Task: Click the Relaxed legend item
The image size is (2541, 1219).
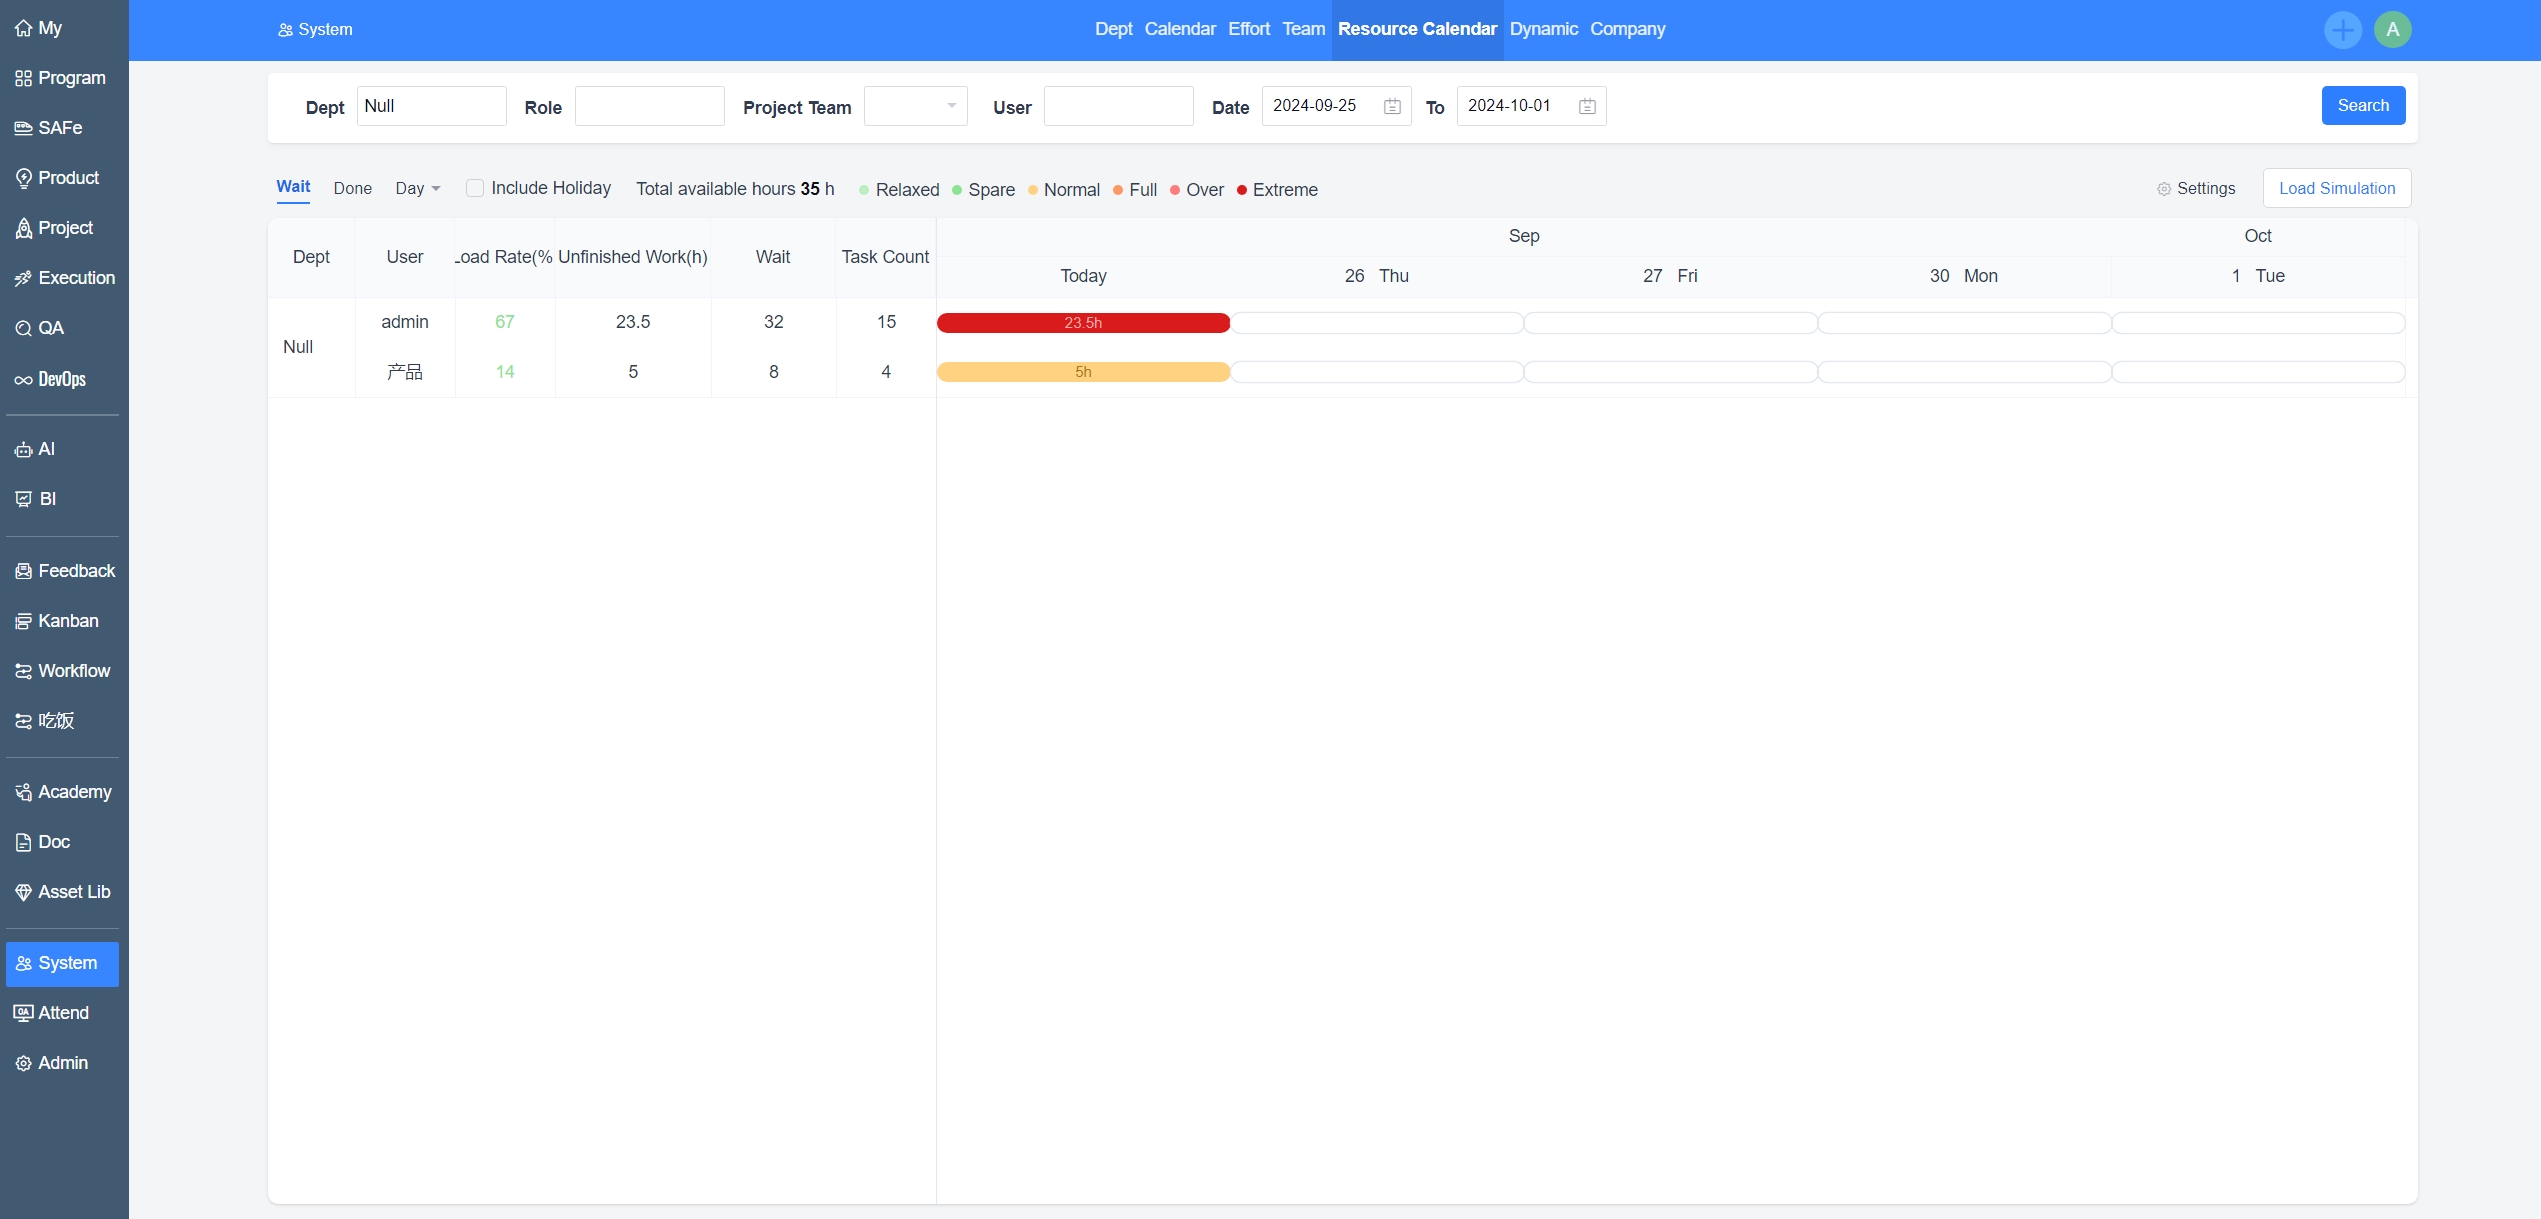Action: [899, 190]
